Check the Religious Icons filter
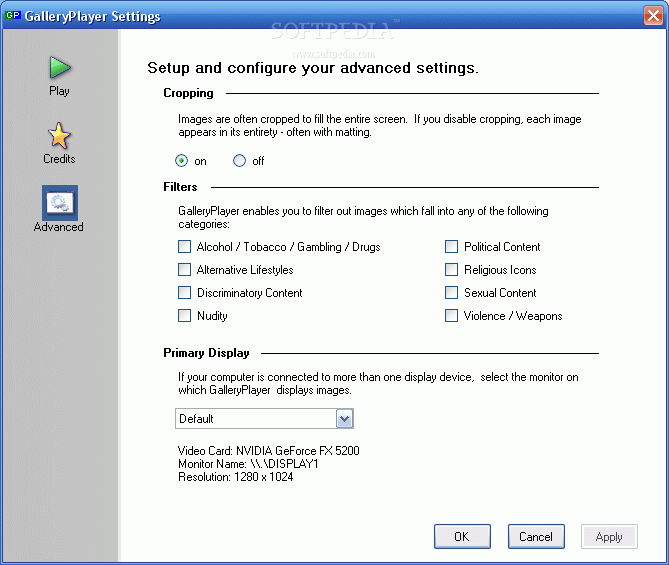The image size is (669, 565). pyautogui.click(x=451, y=270)
